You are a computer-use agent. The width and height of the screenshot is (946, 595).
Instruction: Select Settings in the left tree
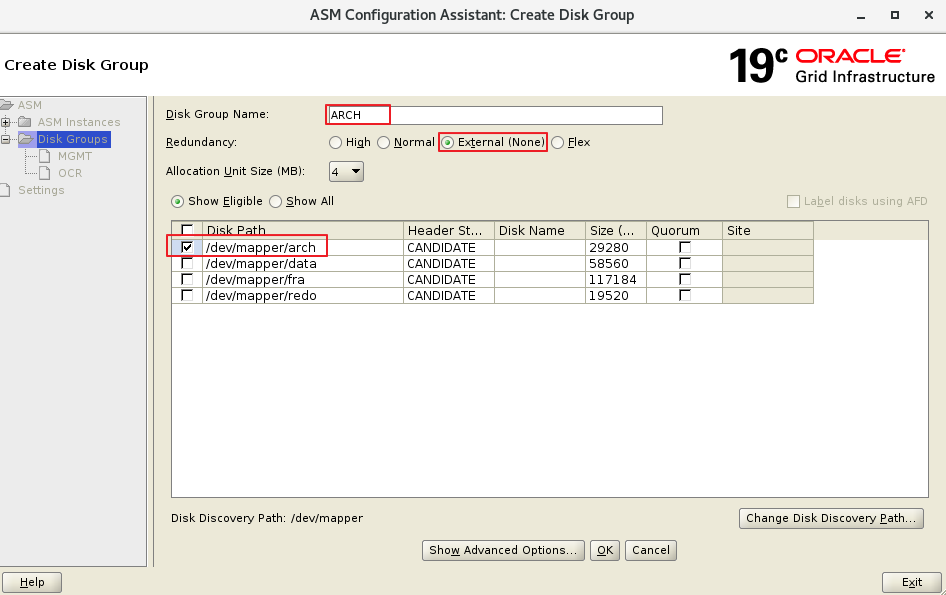(x=41, y=190)
